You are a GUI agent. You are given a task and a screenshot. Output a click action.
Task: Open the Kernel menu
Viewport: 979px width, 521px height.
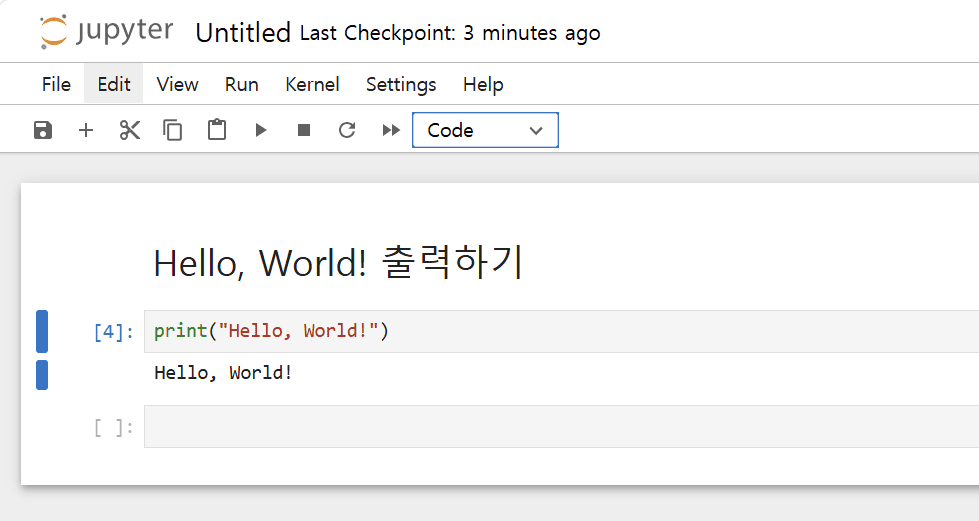[312, 84]
